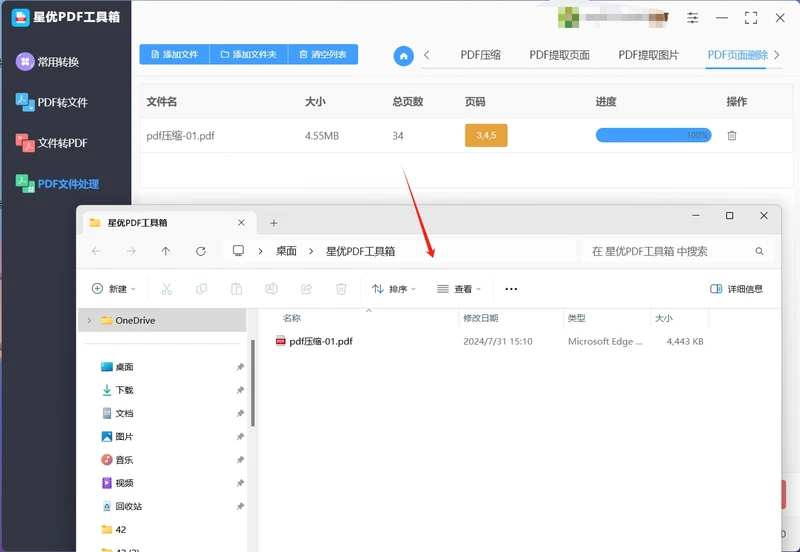The width and height of the screenshot is (800, 552).
Task: Switch to PDF页面删除 tab
Action: (737, 55)
